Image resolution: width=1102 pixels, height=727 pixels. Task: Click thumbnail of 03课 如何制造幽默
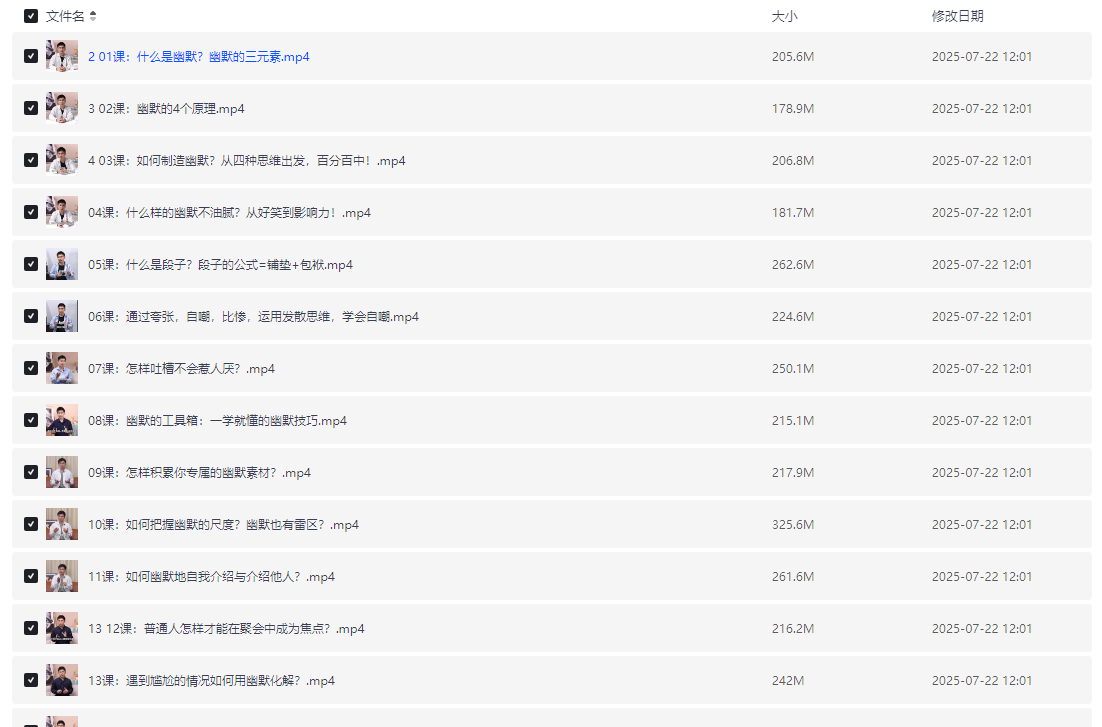62,160
